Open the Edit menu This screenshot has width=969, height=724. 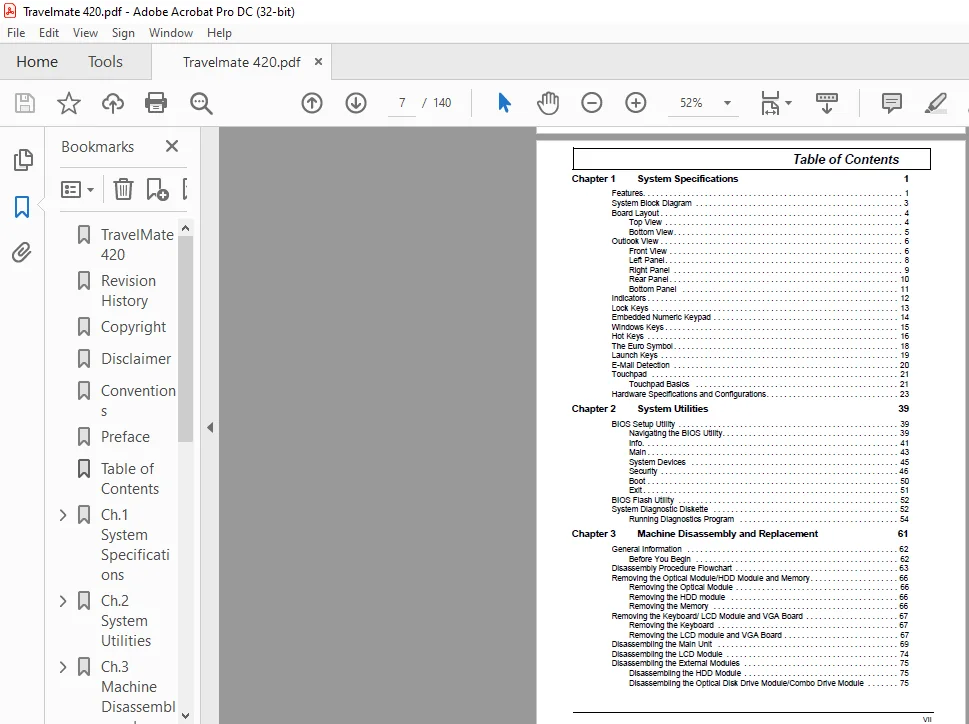click(x=49, y=33)
